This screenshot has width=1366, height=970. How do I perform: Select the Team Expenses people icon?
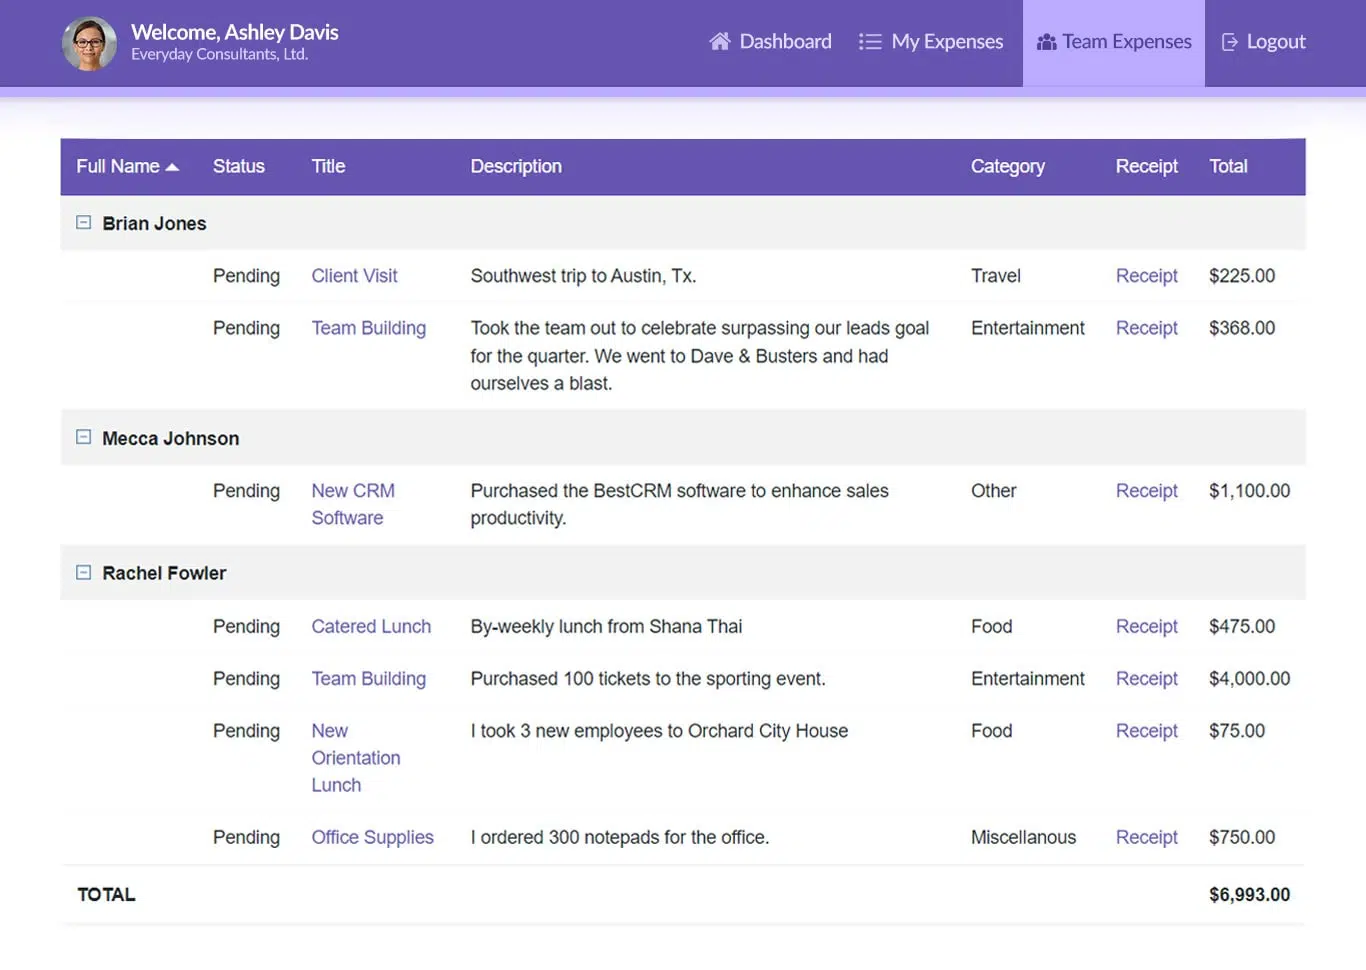[1046, 41]
